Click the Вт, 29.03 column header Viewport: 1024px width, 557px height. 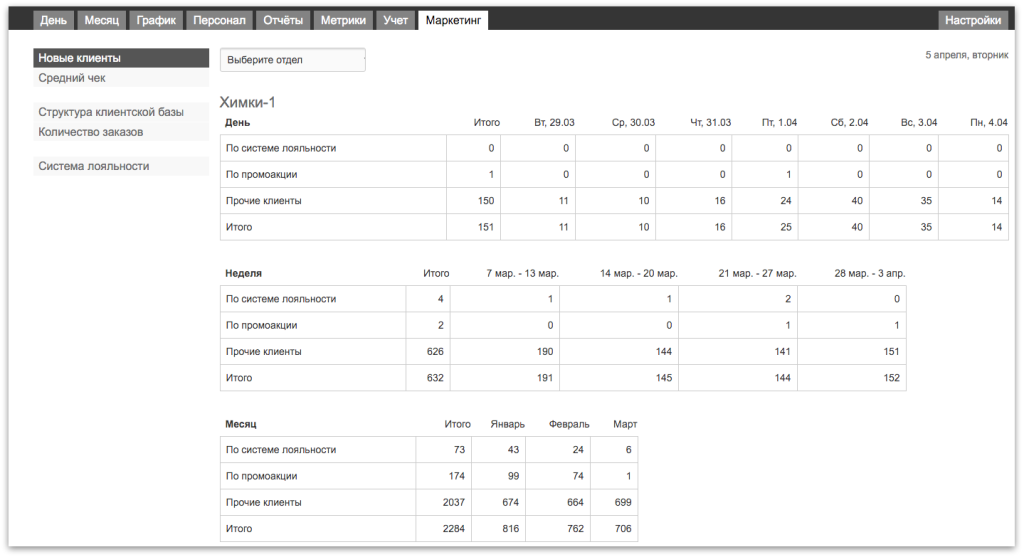[554, 122]
